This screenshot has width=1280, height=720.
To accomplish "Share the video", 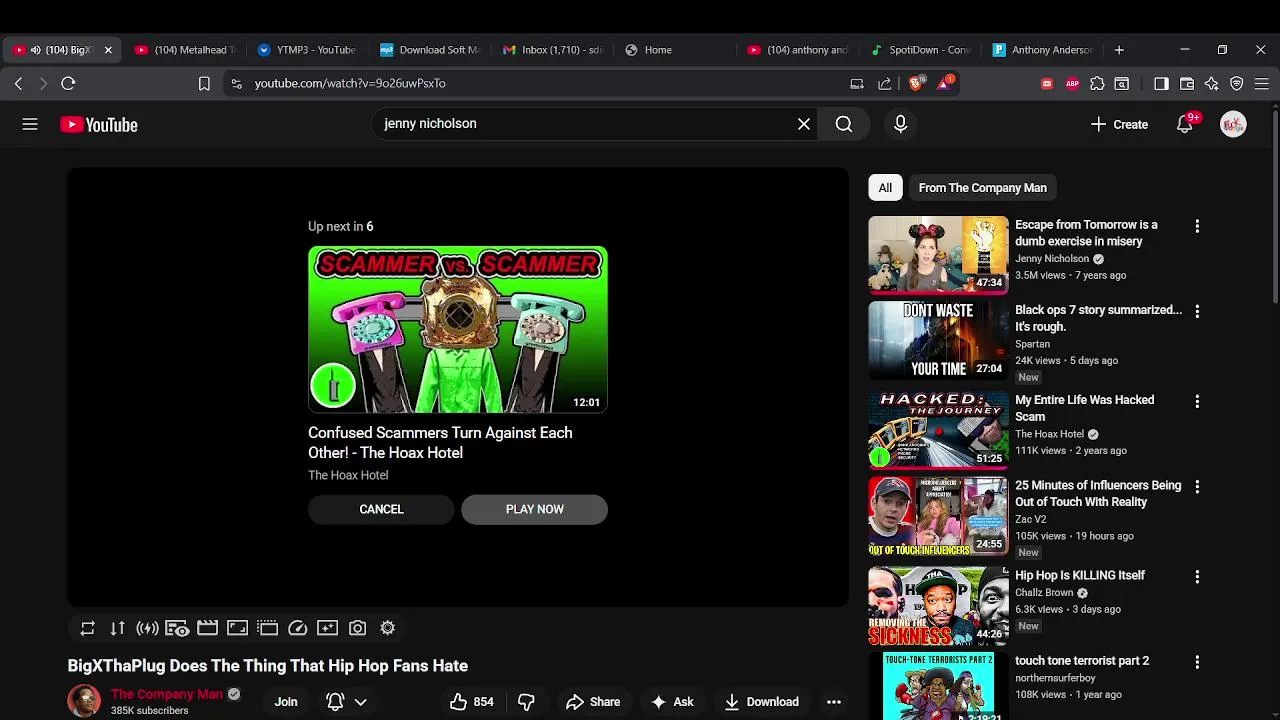I will click(593, 702).
